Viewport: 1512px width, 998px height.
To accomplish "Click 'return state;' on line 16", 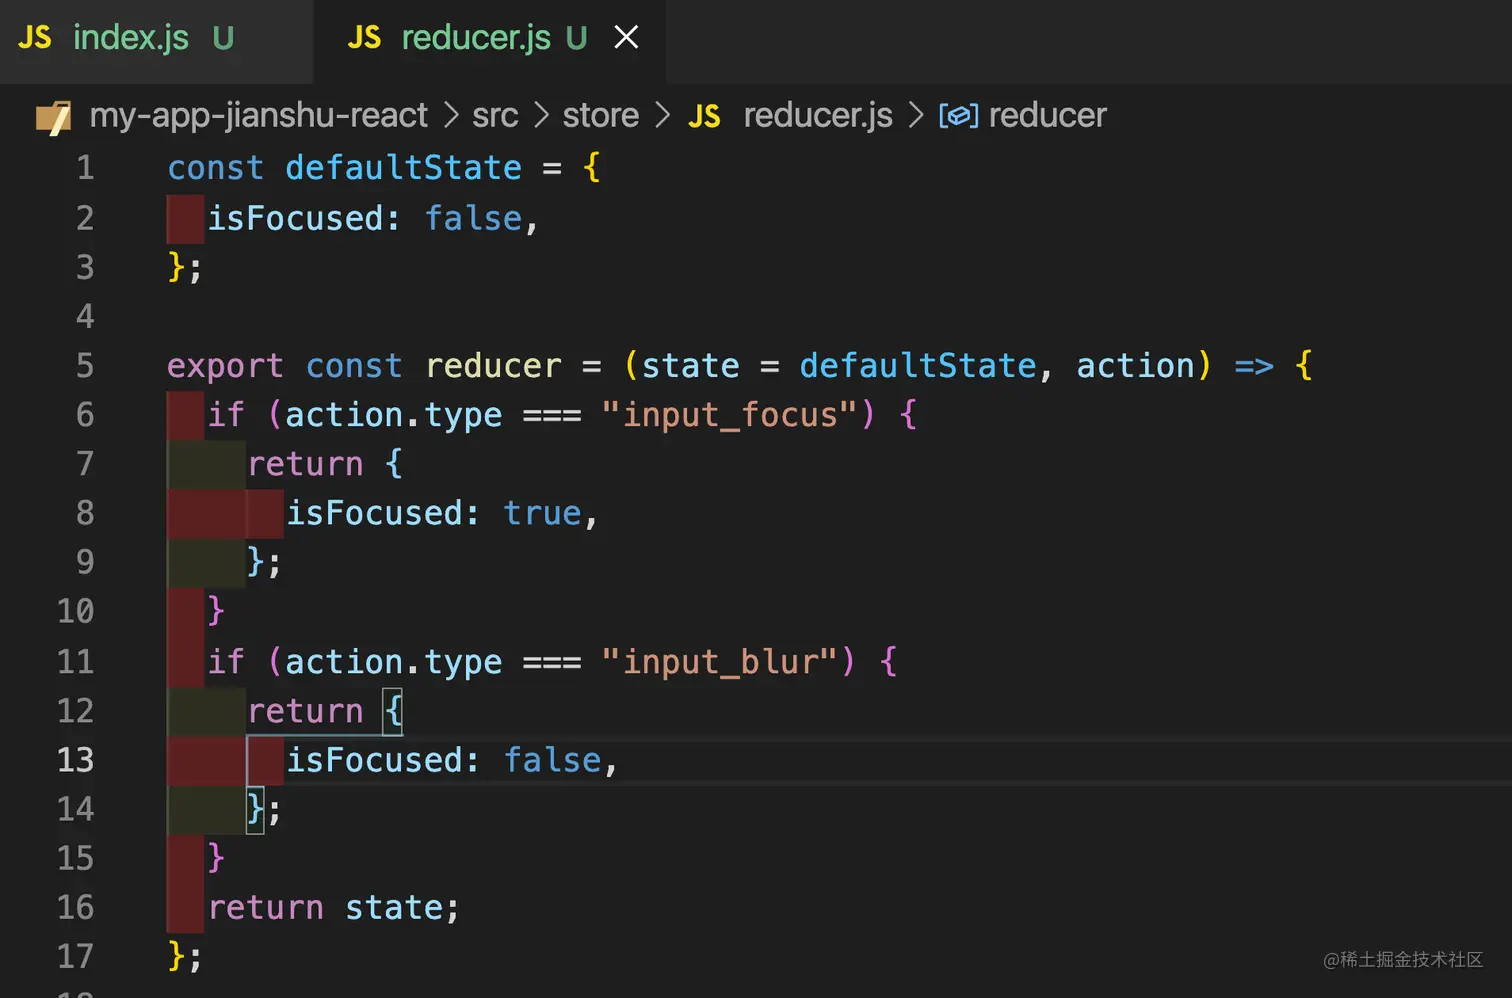I will click(x=333, y=908).
